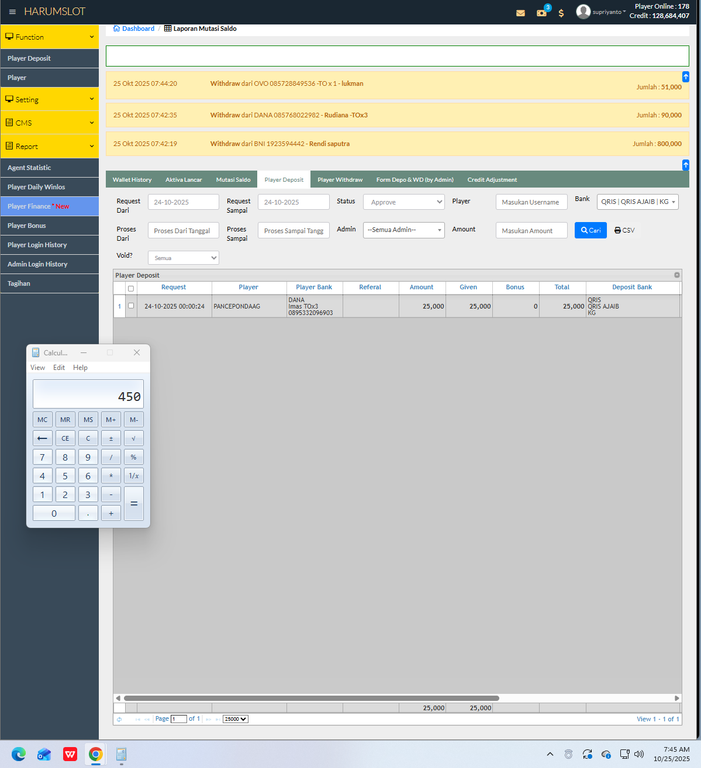Open the volume control in system tray

[639, 754]
